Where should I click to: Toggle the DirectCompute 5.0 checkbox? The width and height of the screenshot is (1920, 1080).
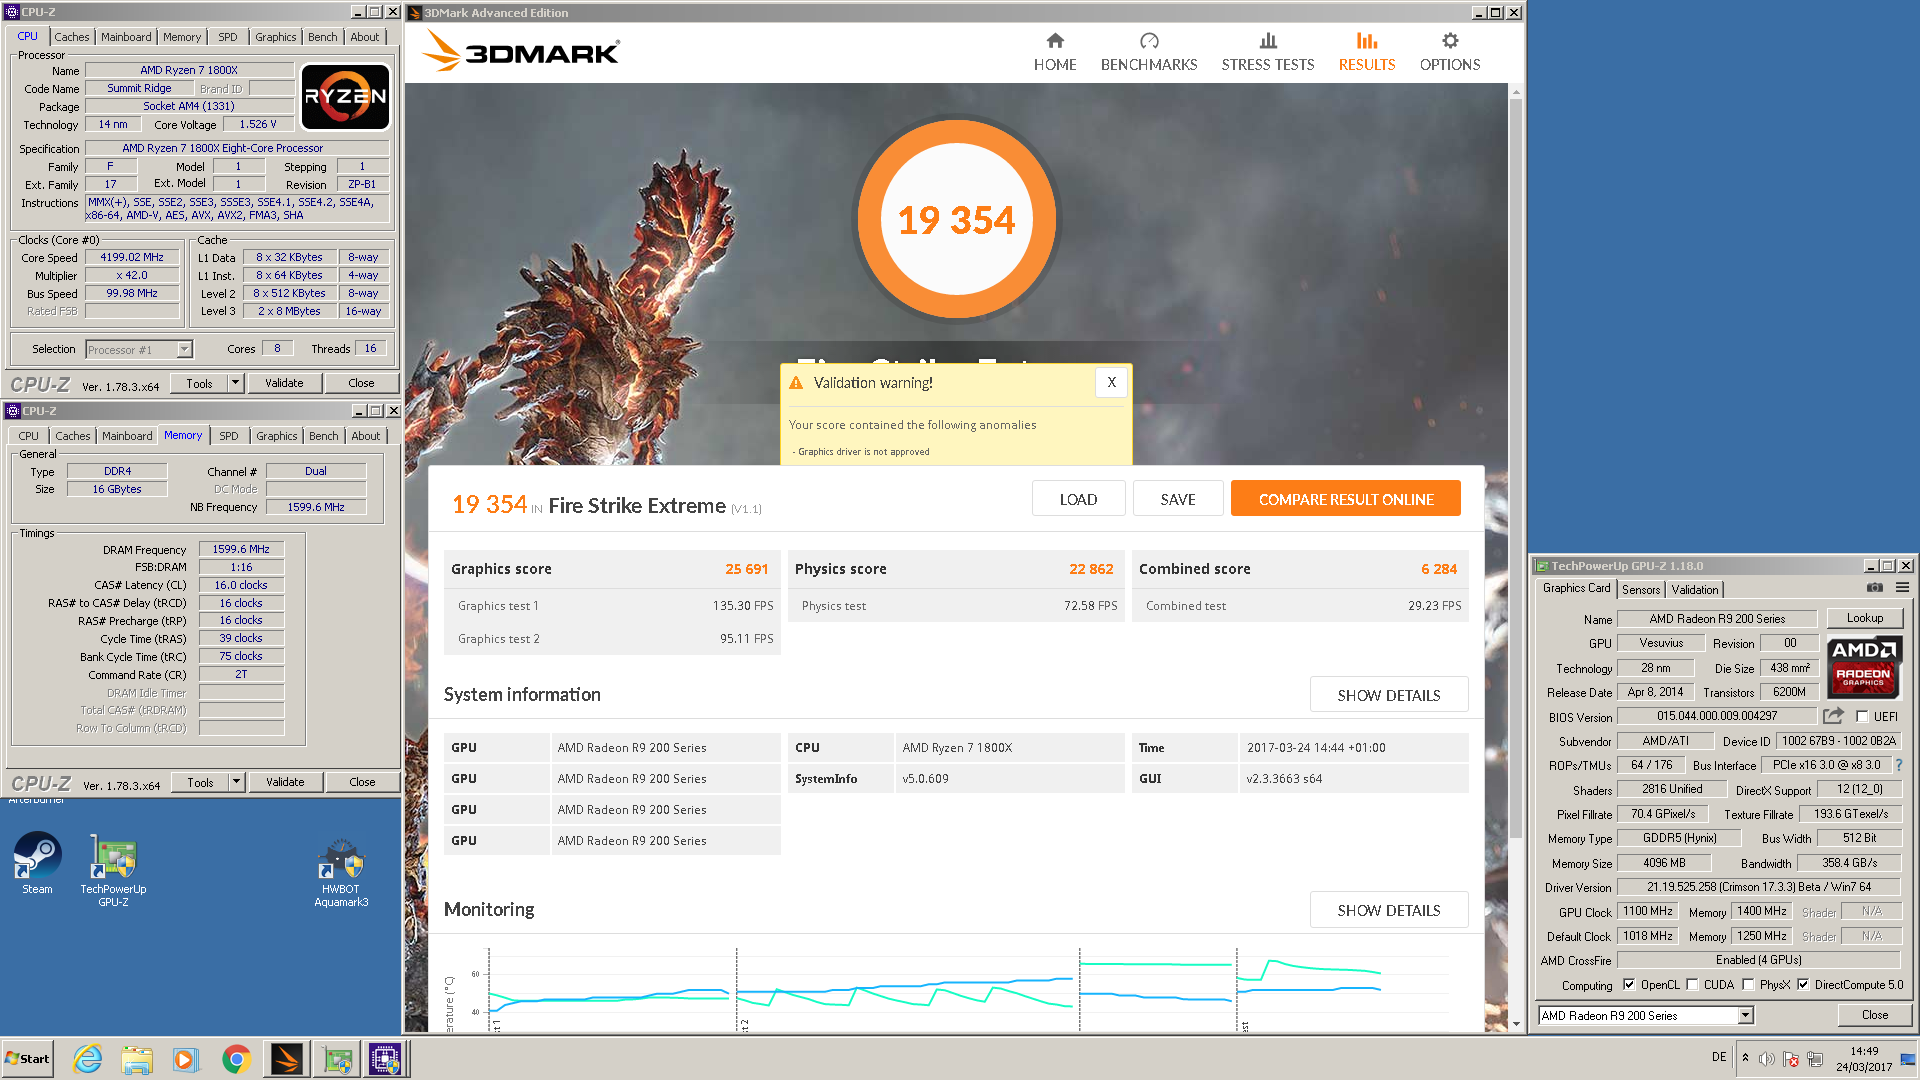pos(1803,985)
